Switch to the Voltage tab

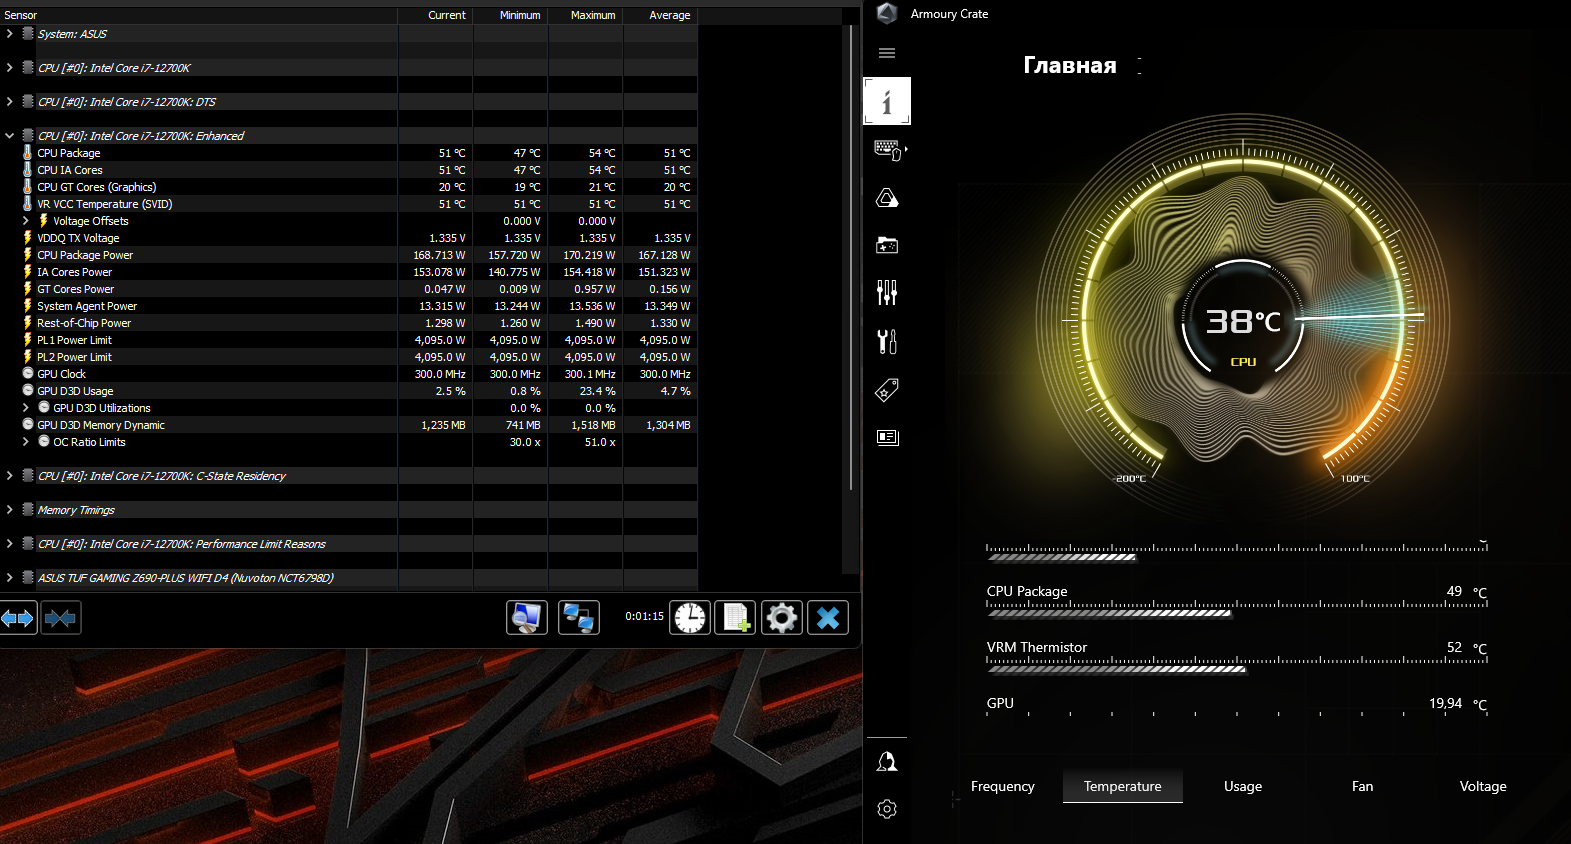click(x=1483, y=786)
